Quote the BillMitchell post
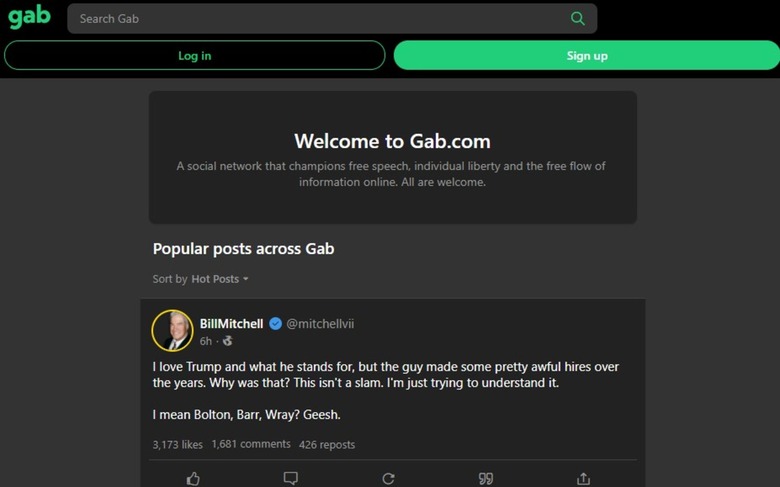Viewport: 780px width, 487px height. tap(486, 478)
